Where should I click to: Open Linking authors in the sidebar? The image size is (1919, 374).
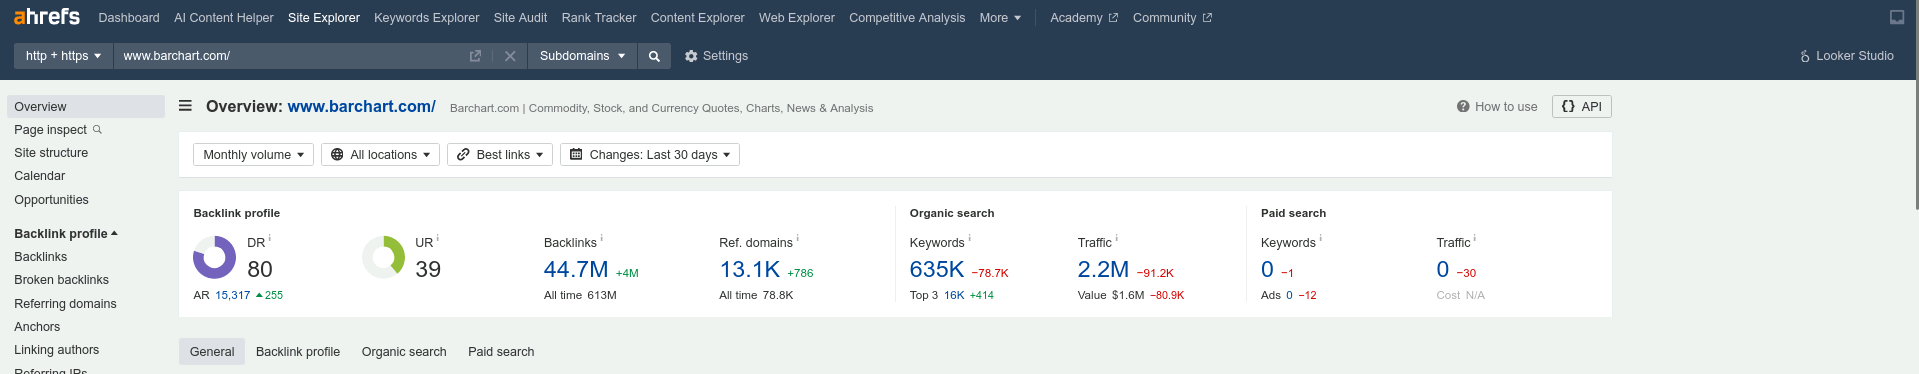56,350
